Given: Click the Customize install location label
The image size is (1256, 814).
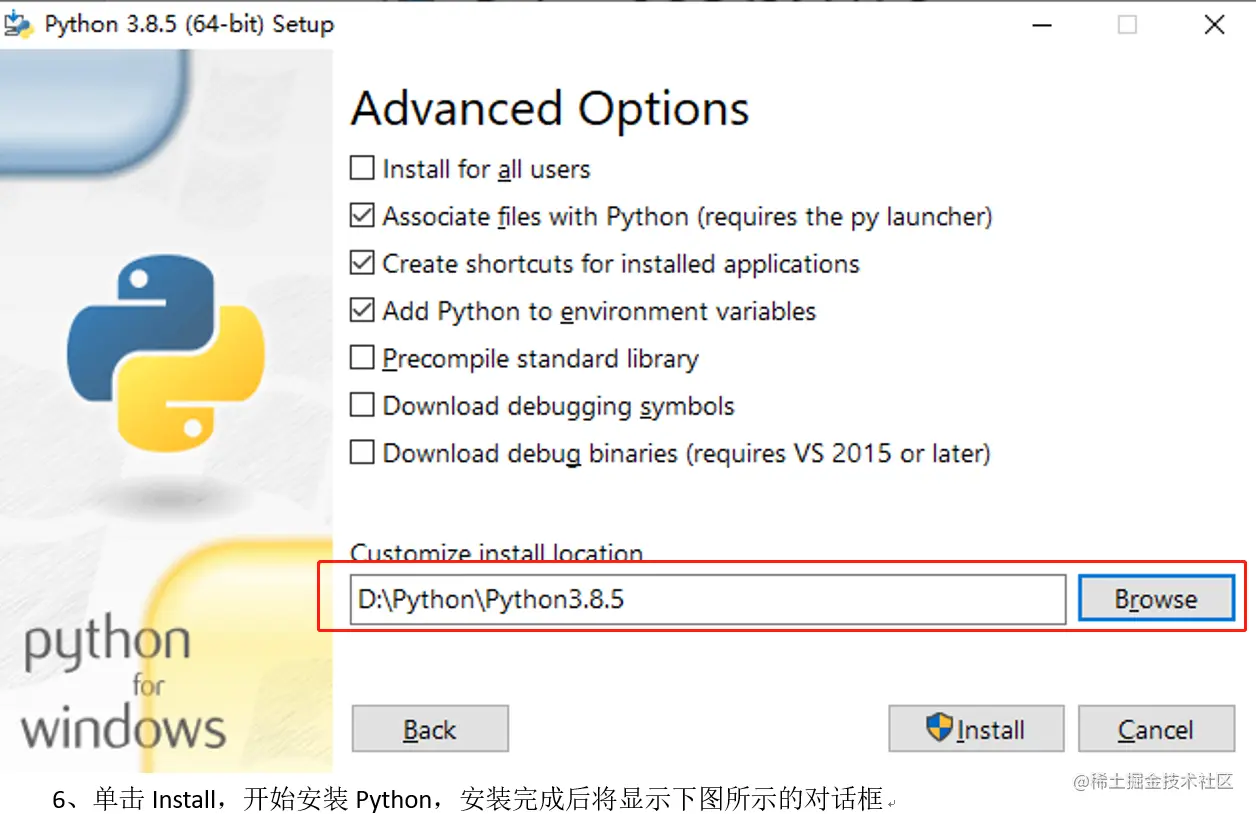Looking at the screenshot, I should click(x=496, y=552).
